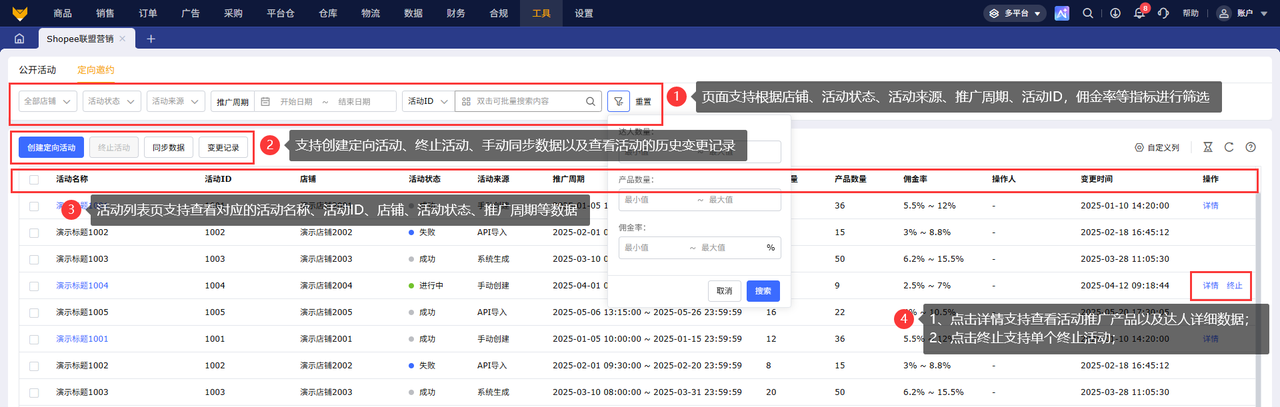1280x407 pixels.
Task: Click 佣金率 最小值 input in filter popup
Action: [x=650, y=247]
